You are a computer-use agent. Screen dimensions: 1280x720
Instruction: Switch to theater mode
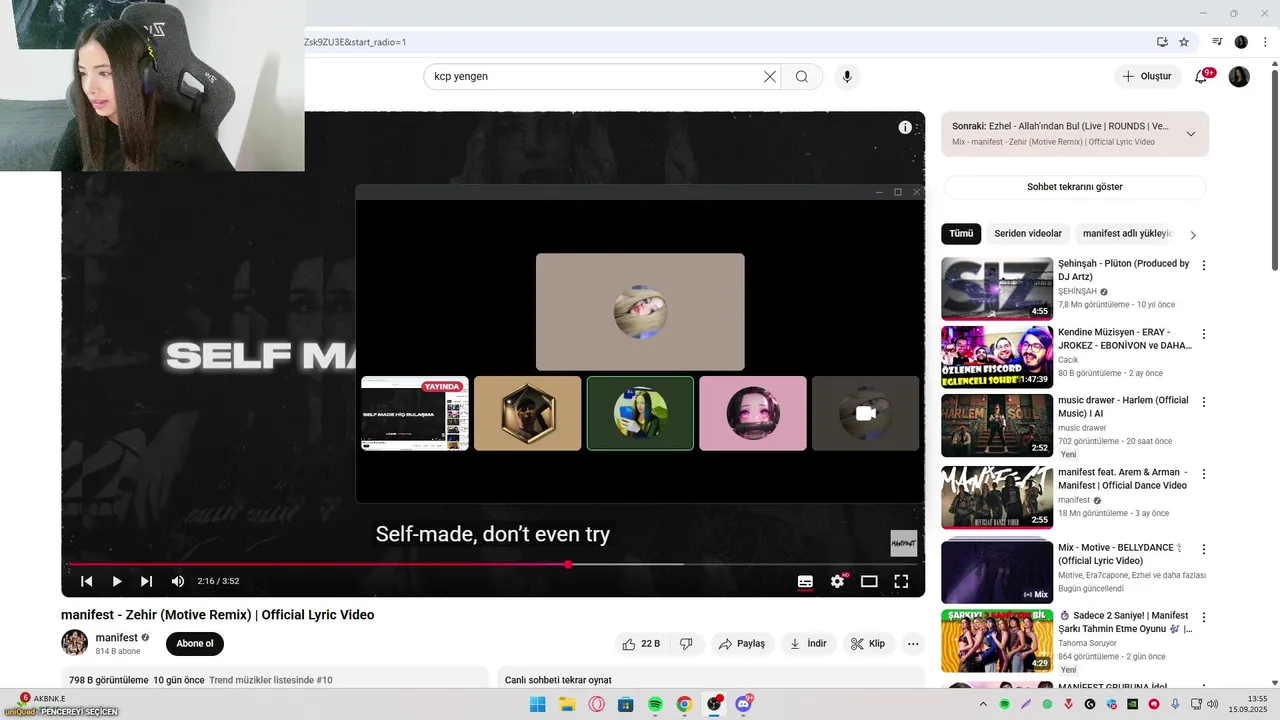(x=869, y=581)
